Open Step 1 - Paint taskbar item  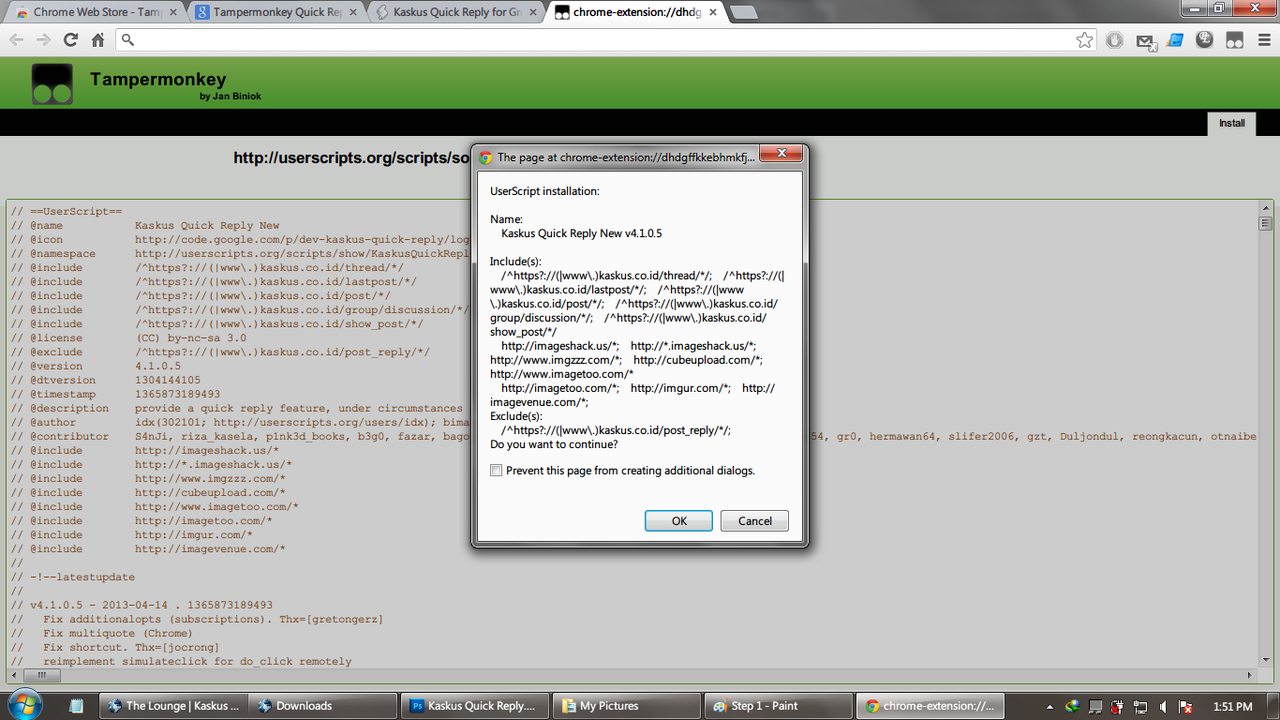coord(778,706)
